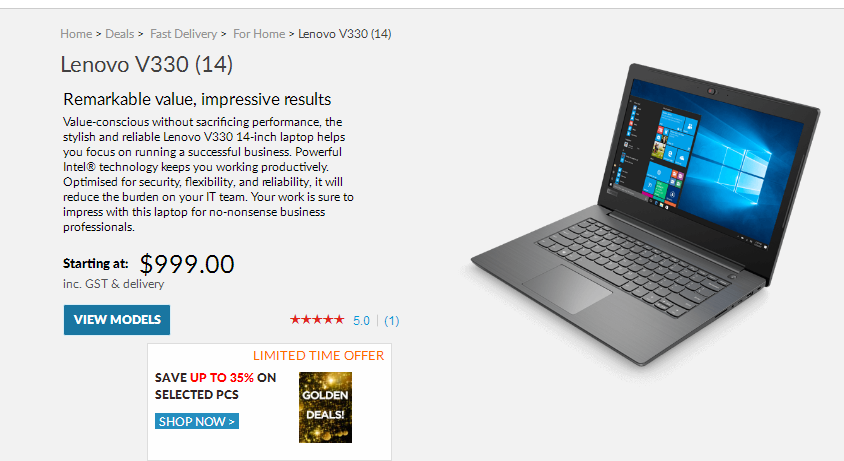Click the Golden Deals banner image
Image resolution: width=844 pixels, height=461 pixels.
click(x=325, y=408)
